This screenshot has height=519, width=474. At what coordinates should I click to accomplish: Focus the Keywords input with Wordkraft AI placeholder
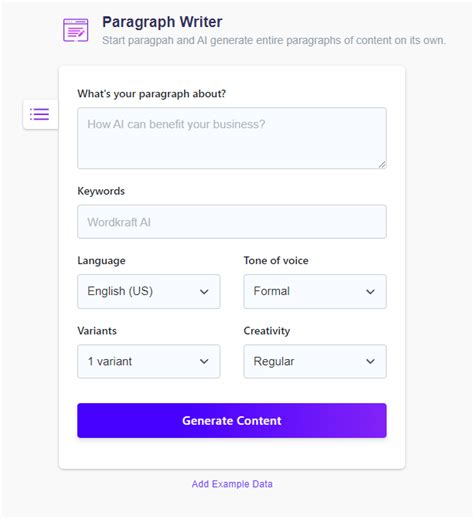232,222
